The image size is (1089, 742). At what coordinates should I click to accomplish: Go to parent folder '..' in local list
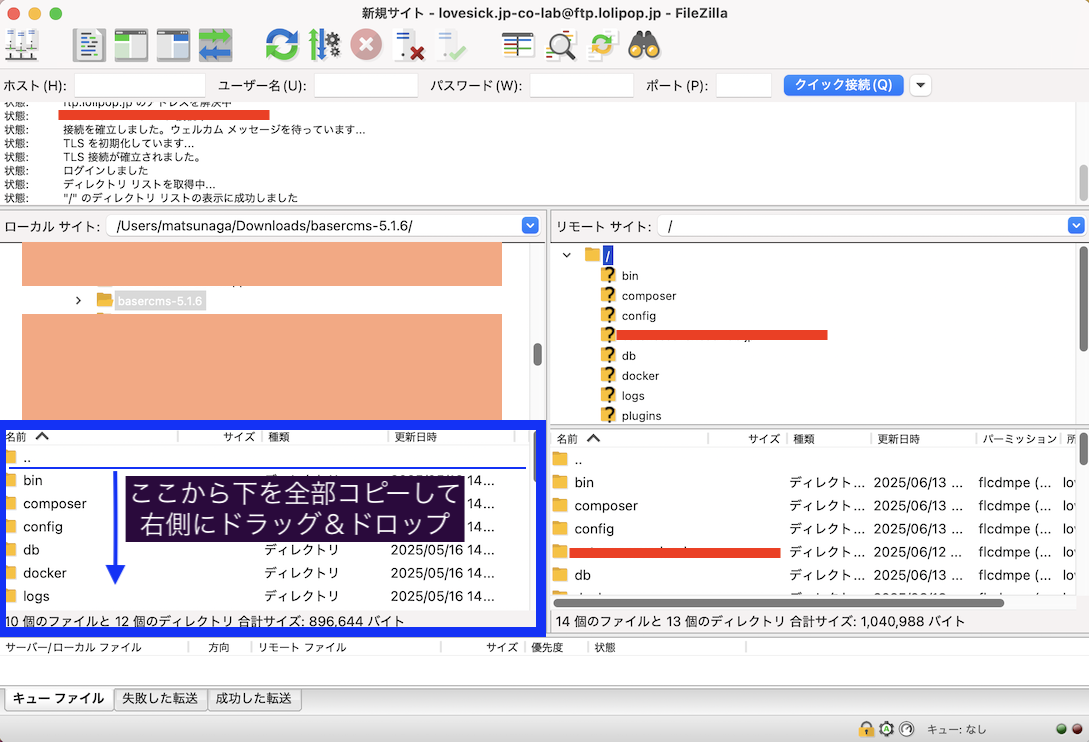[26, 458]
